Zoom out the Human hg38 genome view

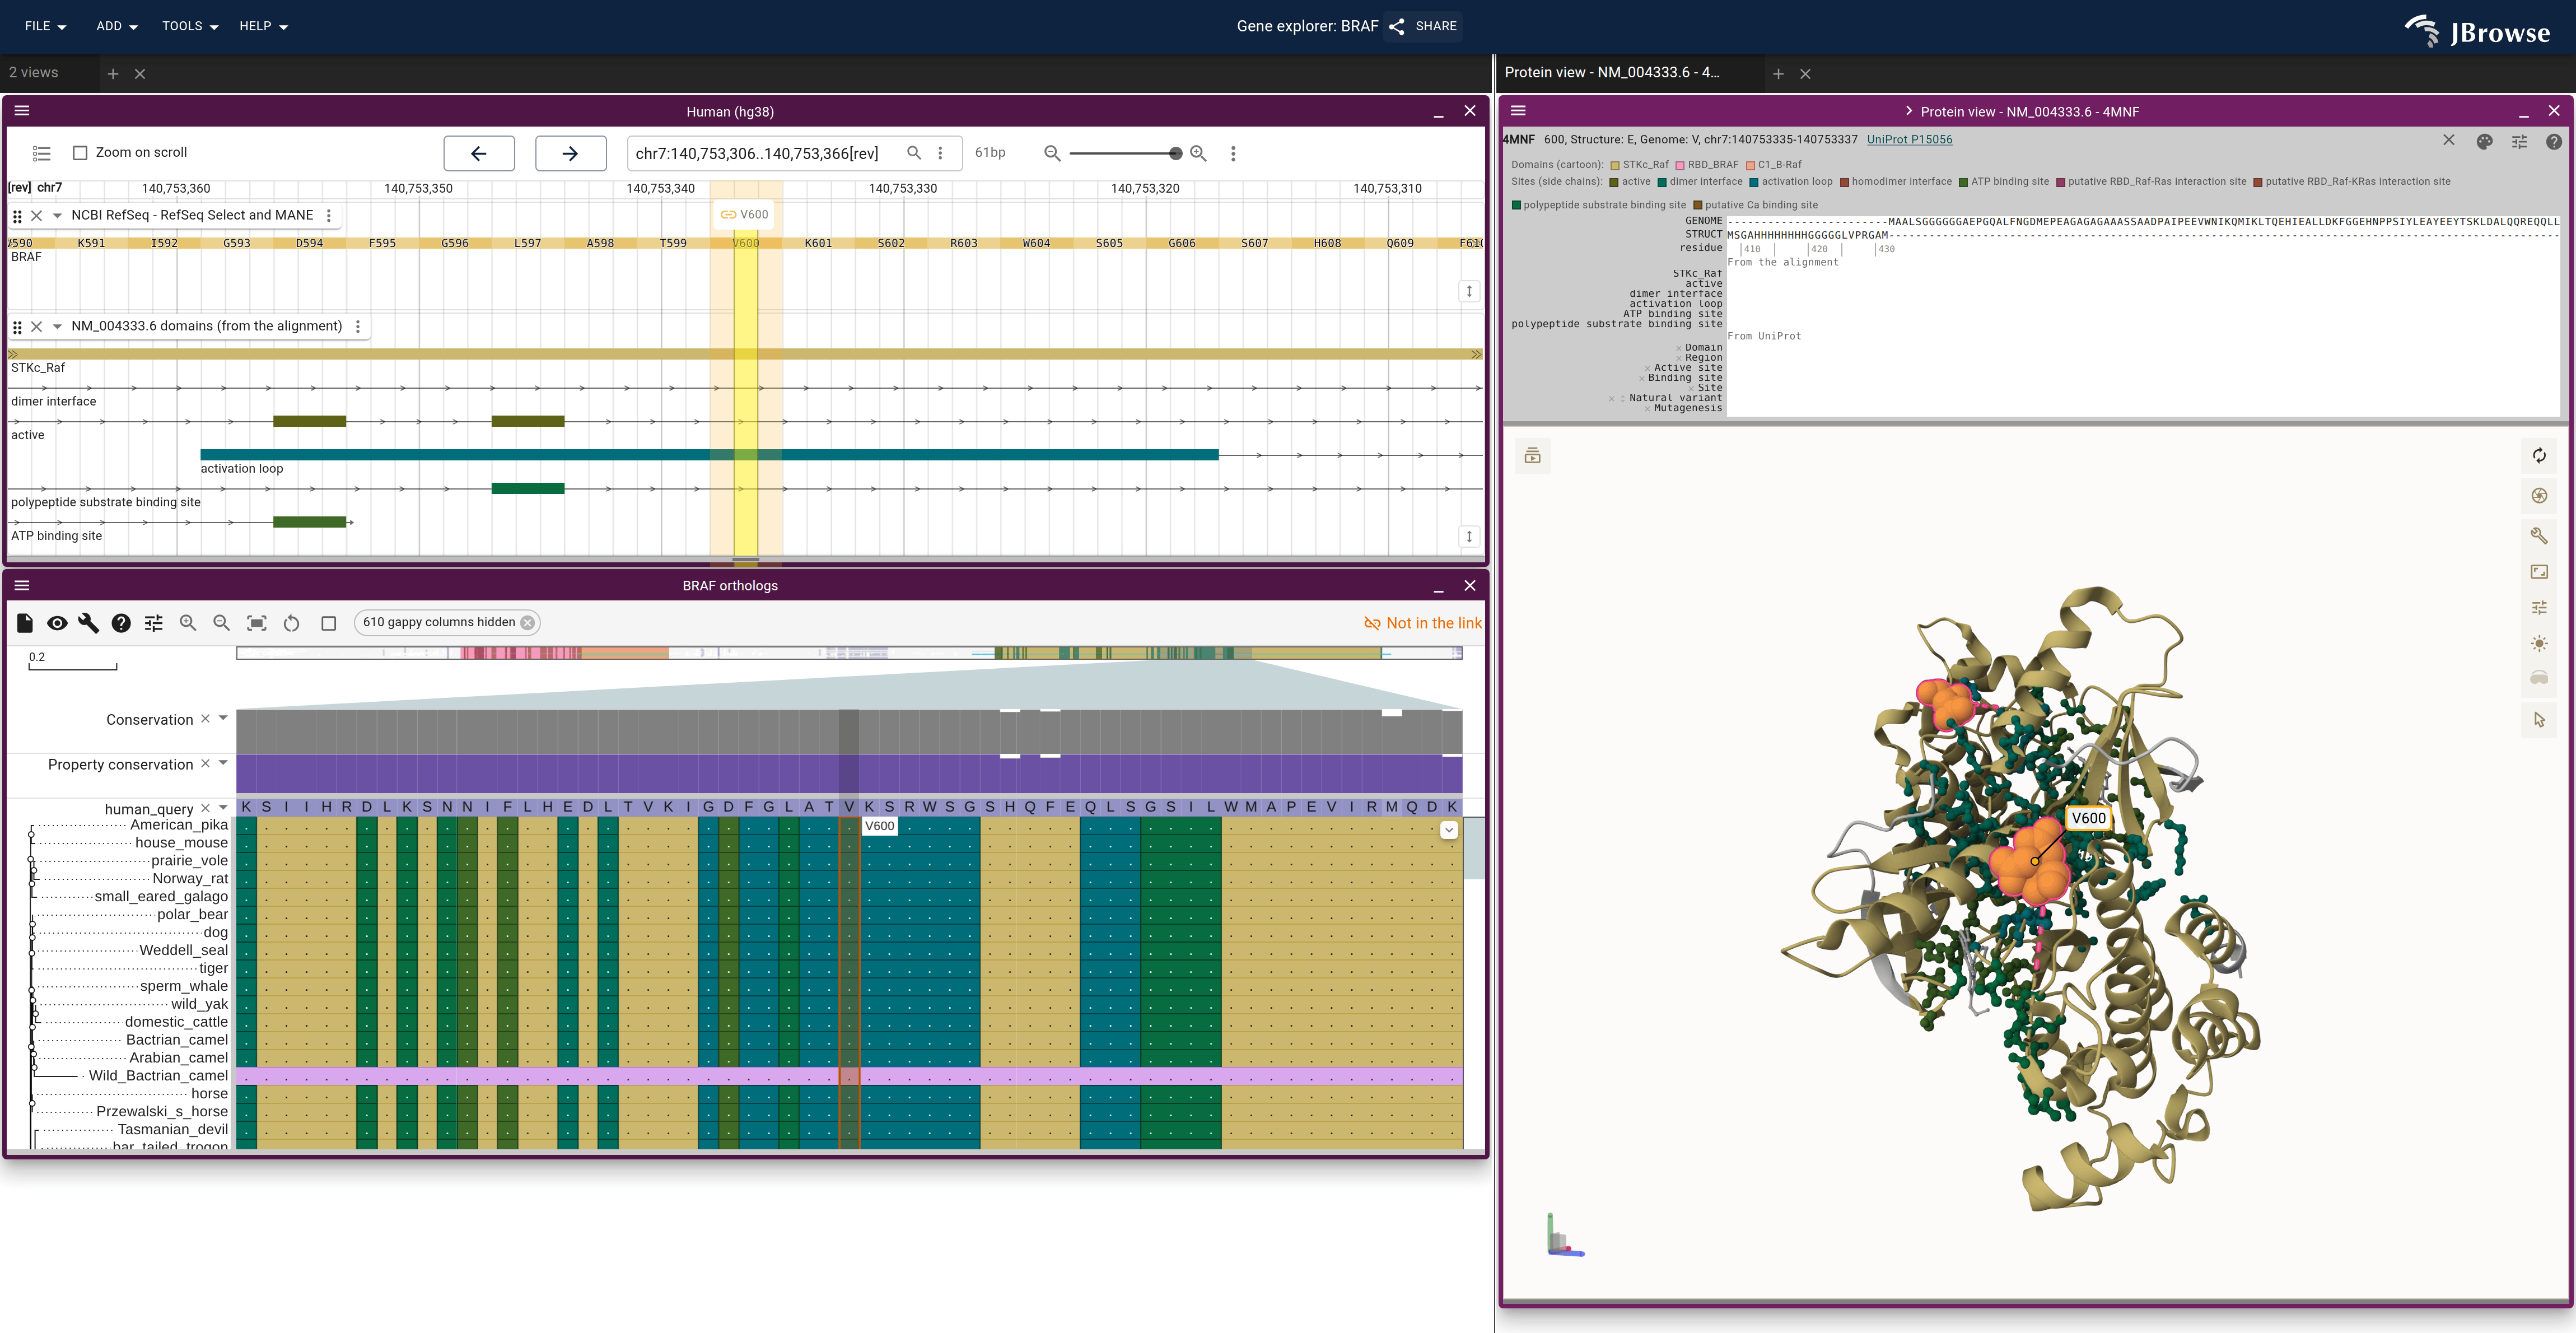click(1052, 153)
